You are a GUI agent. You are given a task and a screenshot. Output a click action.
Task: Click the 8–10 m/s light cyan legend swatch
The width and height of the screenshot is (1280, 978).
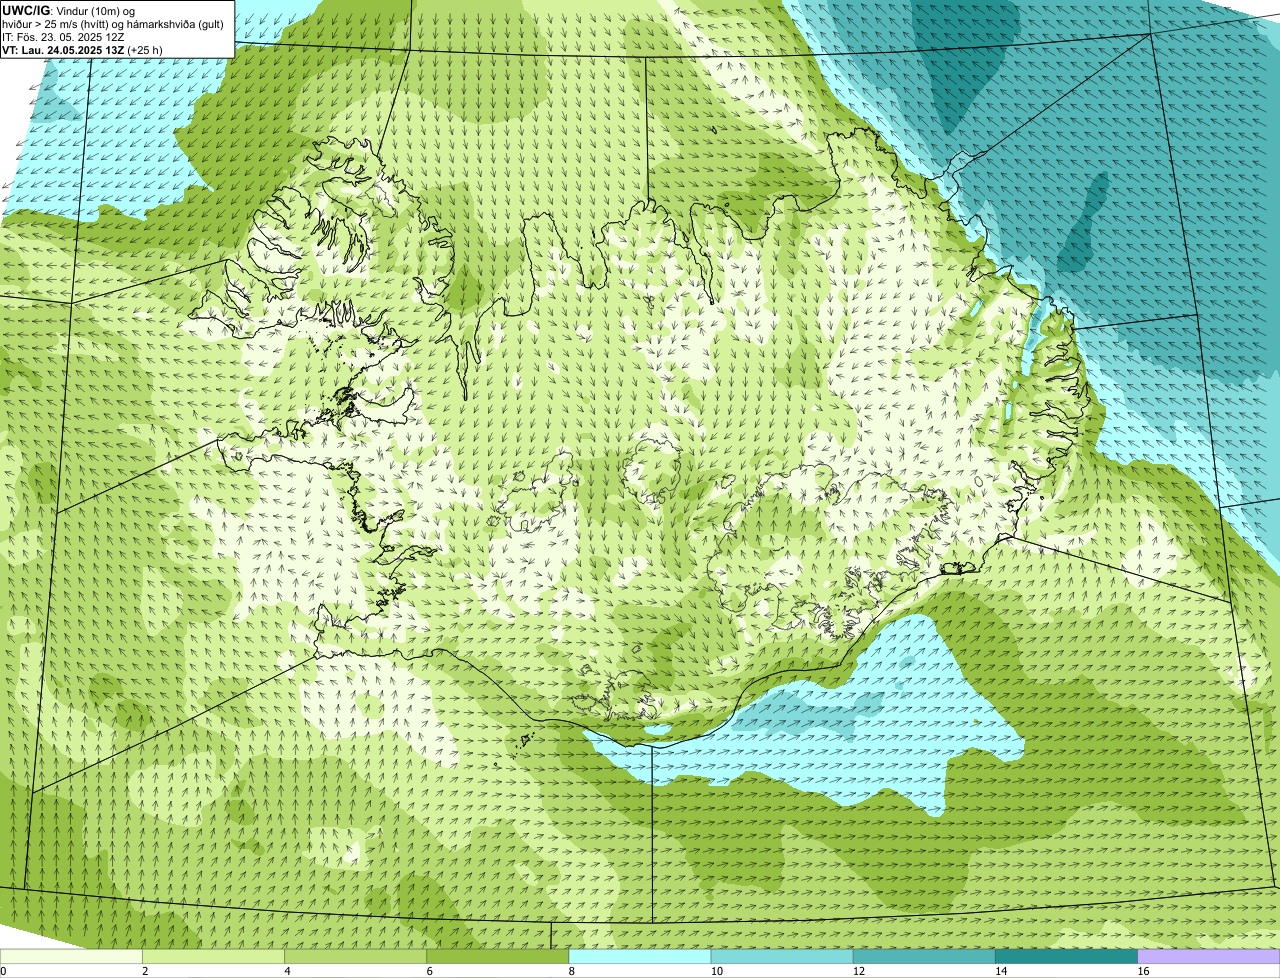[x=640, y=956]
